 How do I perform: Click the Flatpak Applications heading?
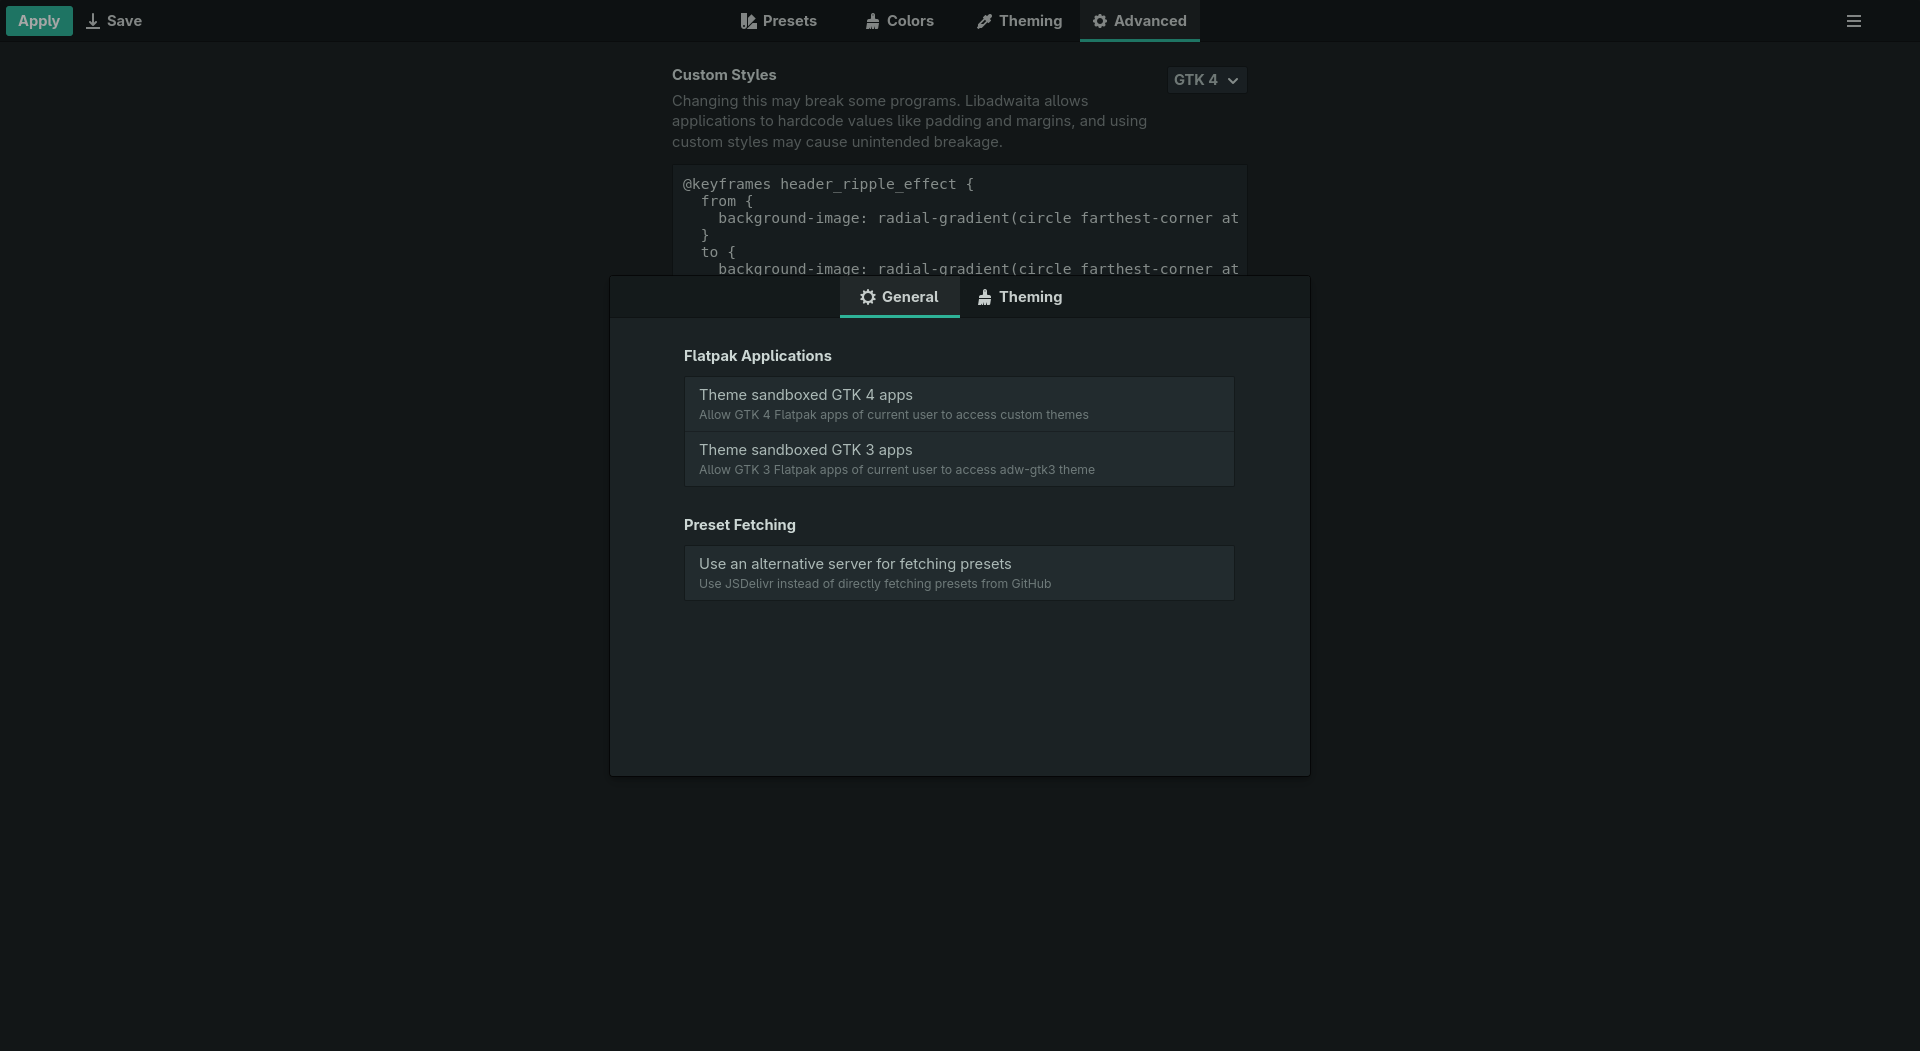click(x=758, y=356)
